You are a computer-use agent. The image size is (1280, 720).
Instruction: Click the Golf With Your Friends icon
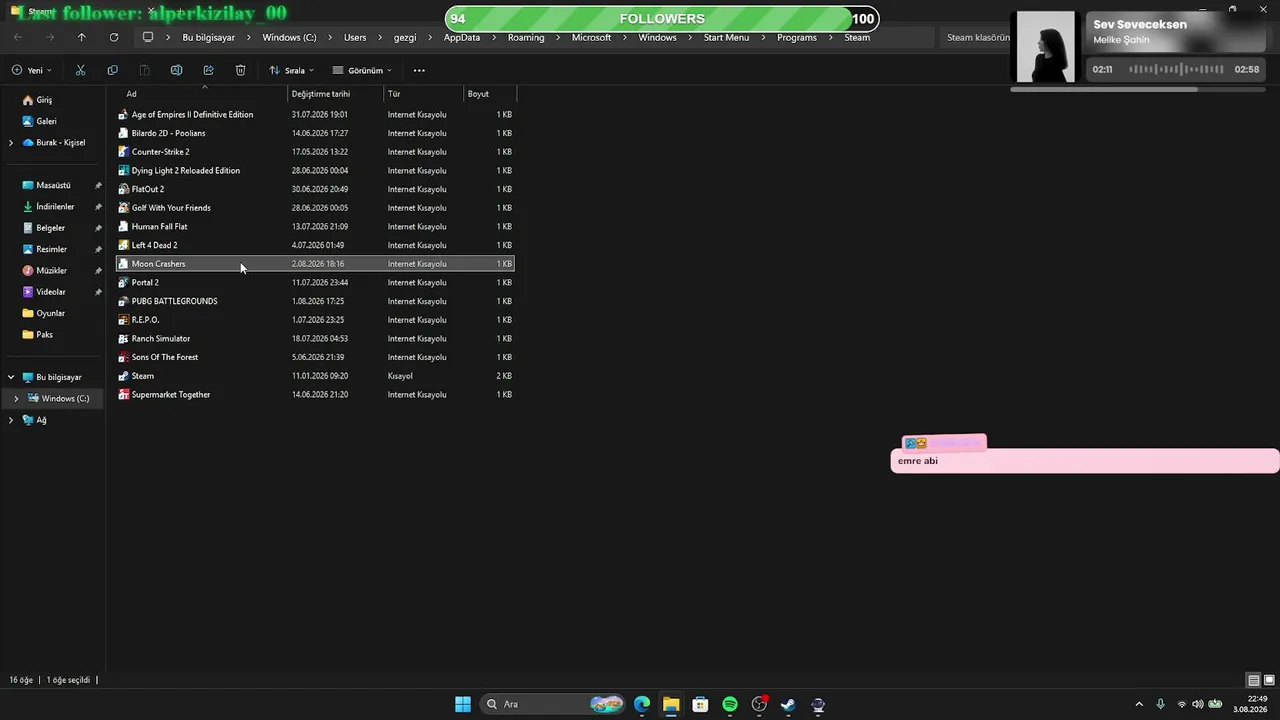(x=123, y=208)
